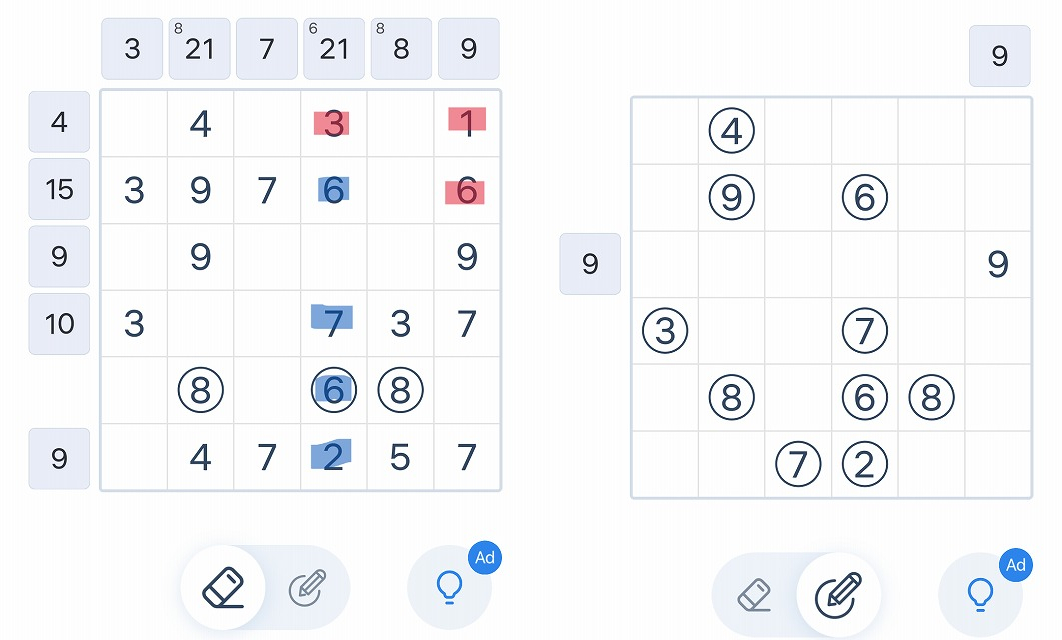Tap the lightbulb hint icon under left puzzle
The width and height of the screenshot is (1062, 640).
449,587
